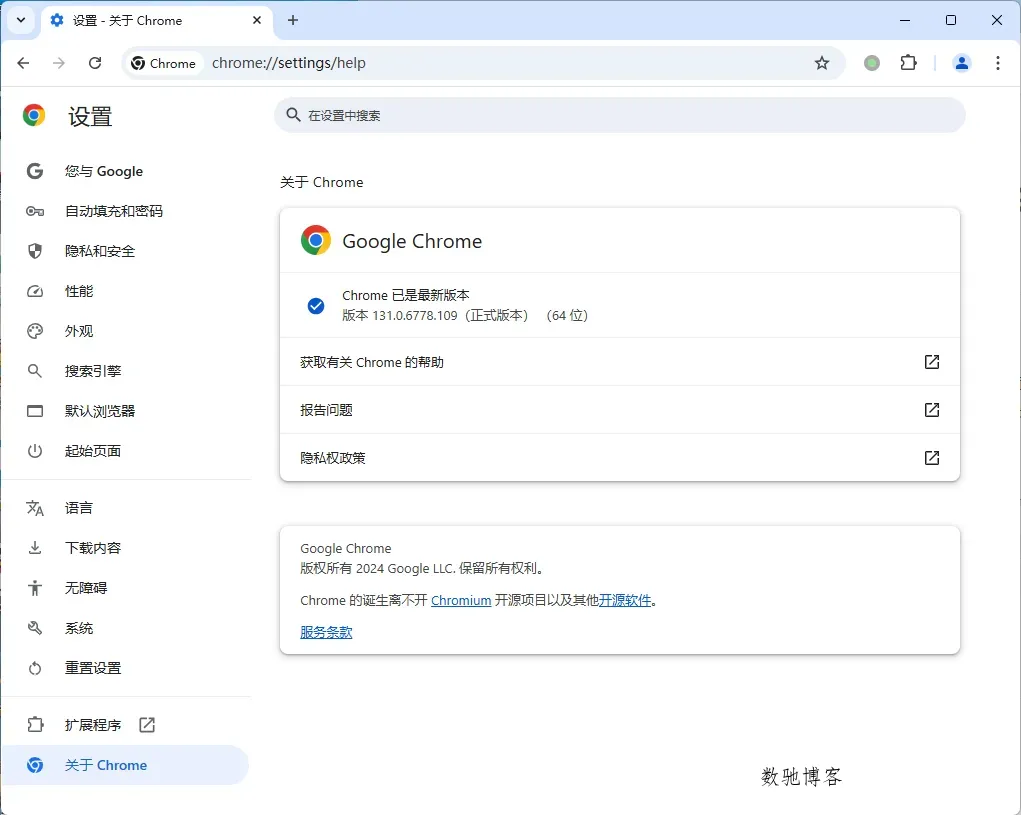The width and height of the screenshot is (1021, 815).
Task: Open the tab search dropdown arrow
Action: pos(21,20)
